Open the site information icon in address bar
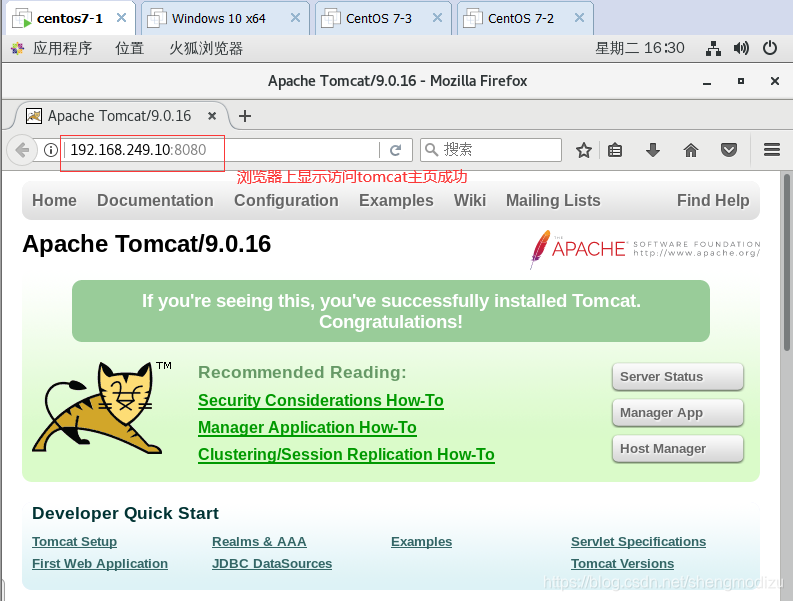The width and height of the screenshot is (793, 601). (51, 150)
